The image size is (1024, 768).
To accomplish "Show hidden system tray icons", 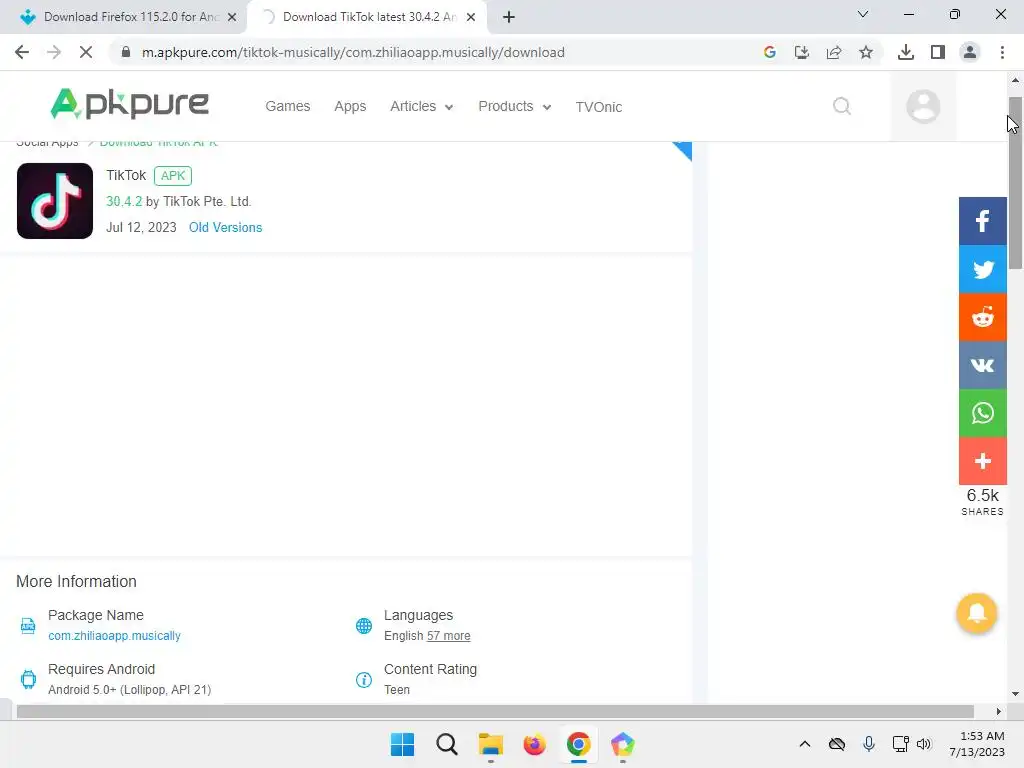I will 805,744.
